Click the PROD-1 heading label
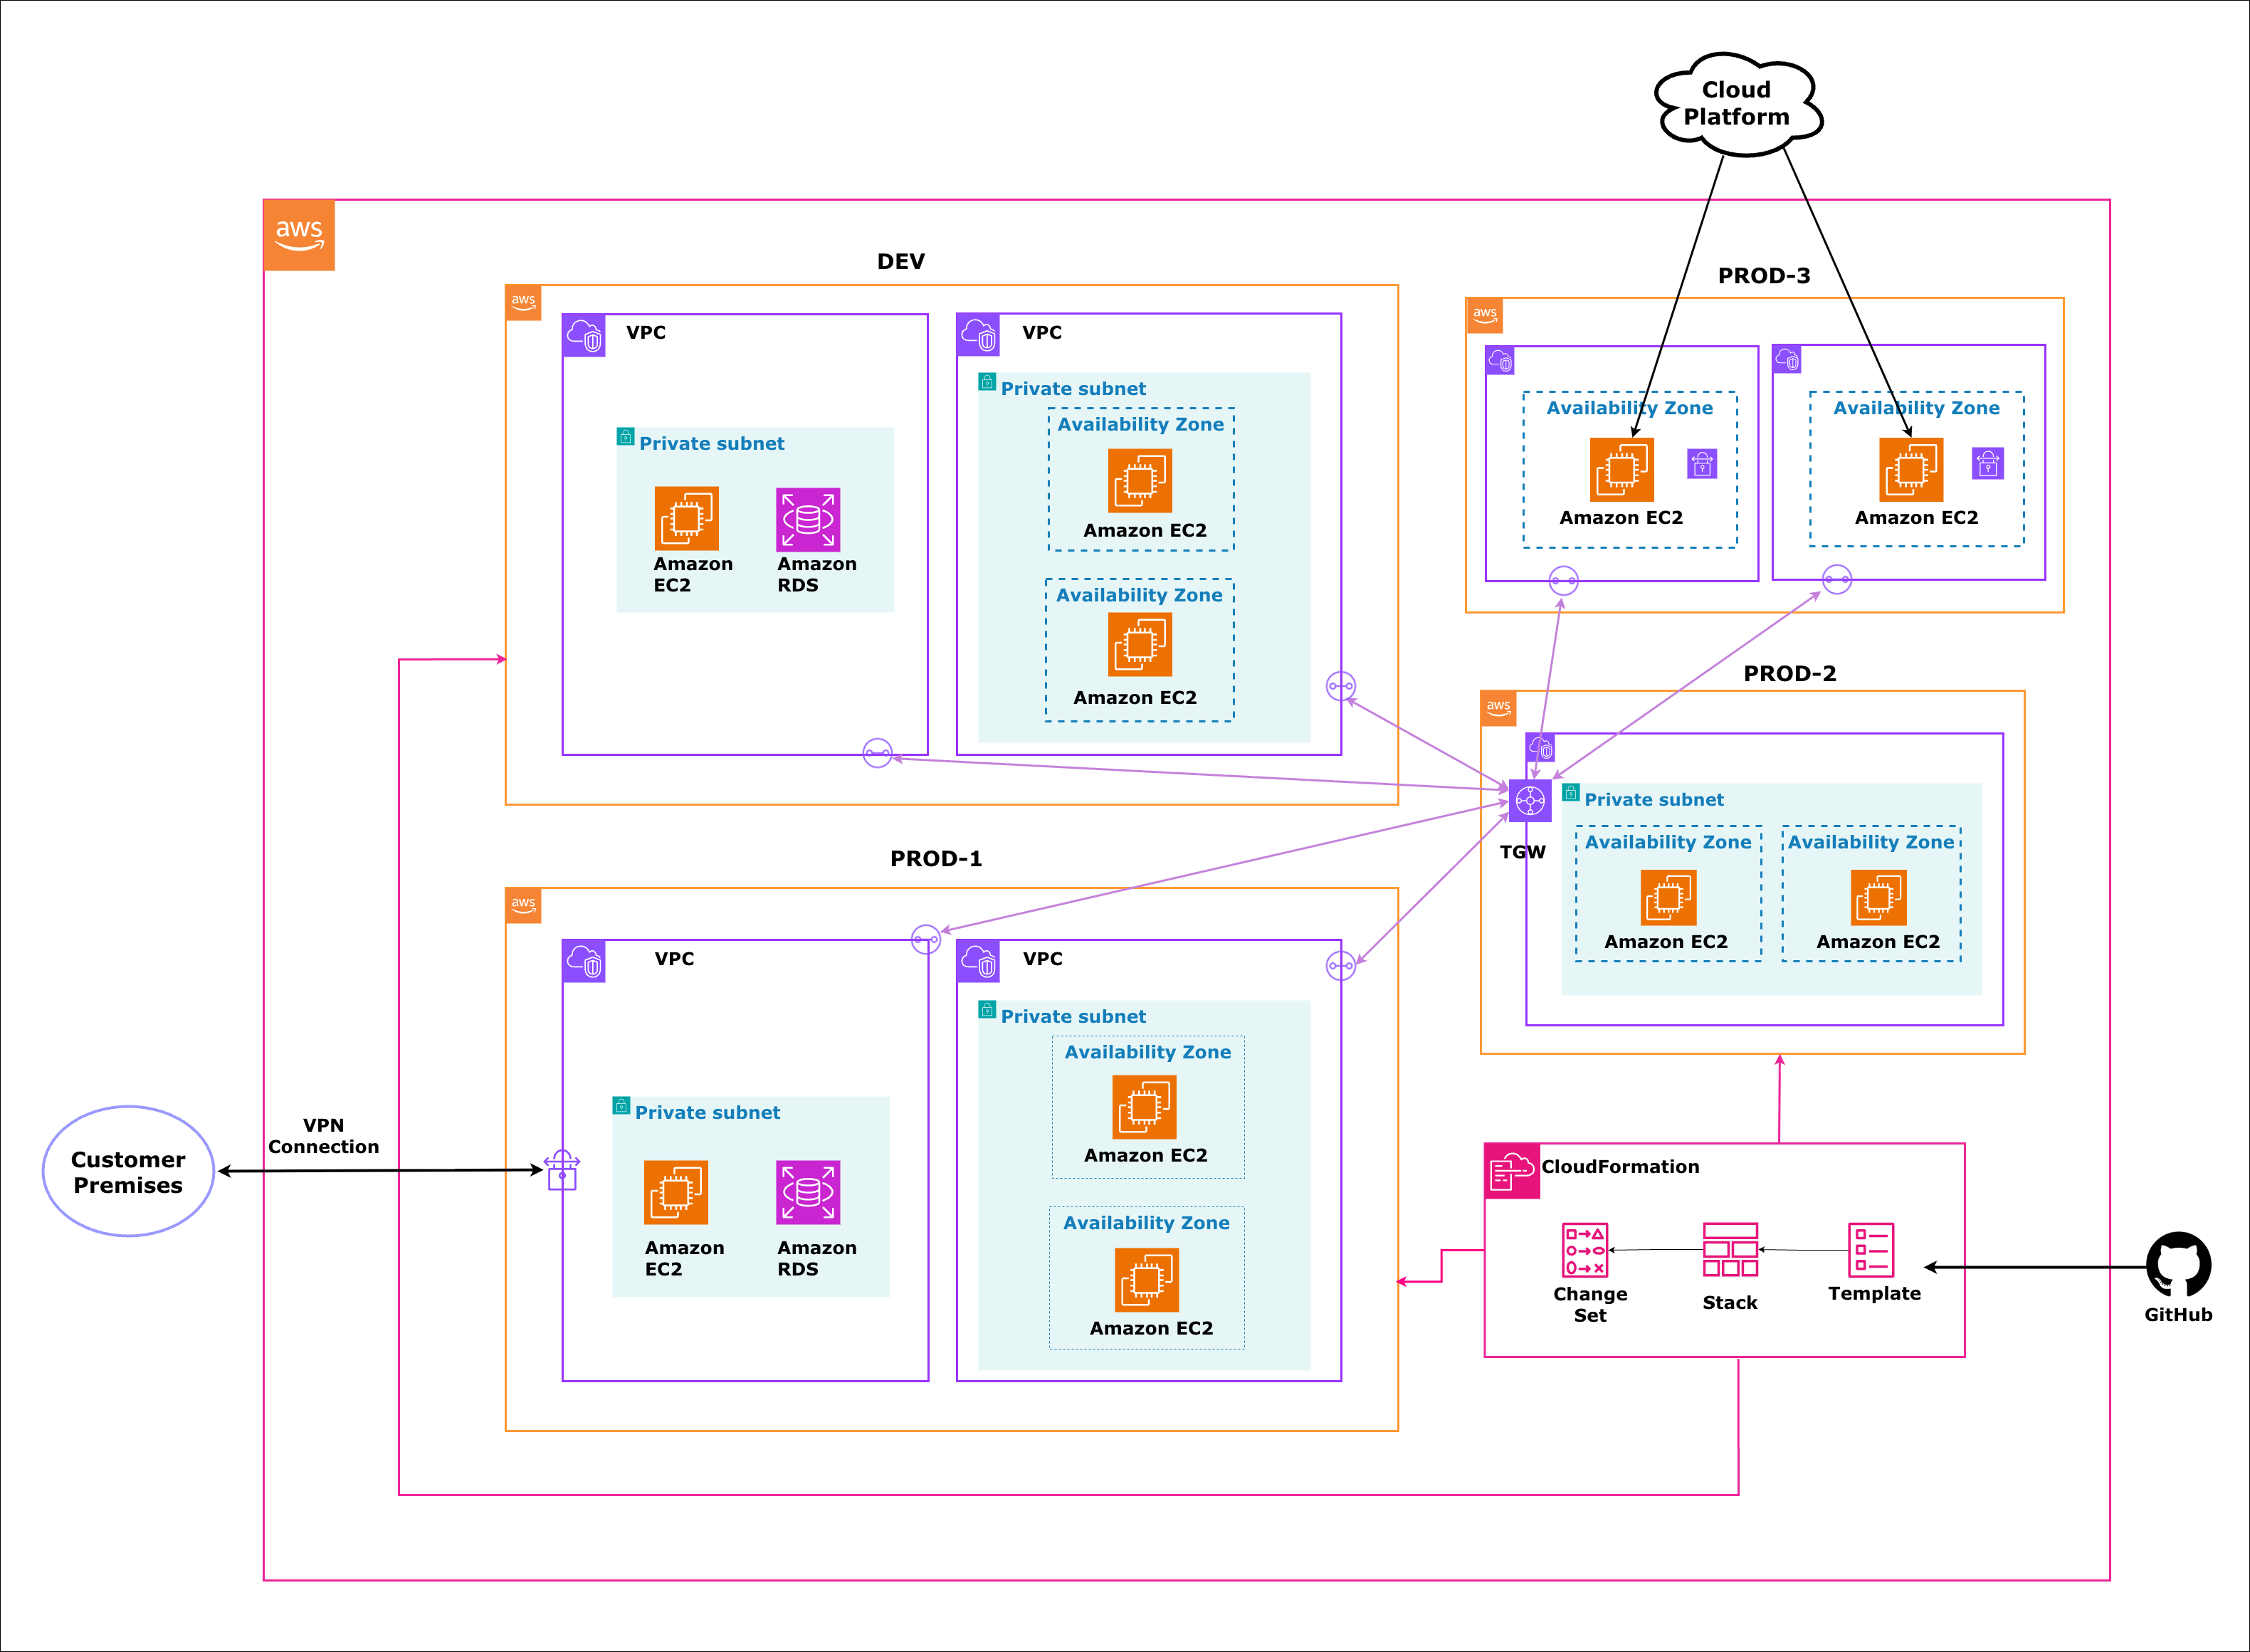The width and height of the screenshot is (2250, 1652). pos(936,859)
